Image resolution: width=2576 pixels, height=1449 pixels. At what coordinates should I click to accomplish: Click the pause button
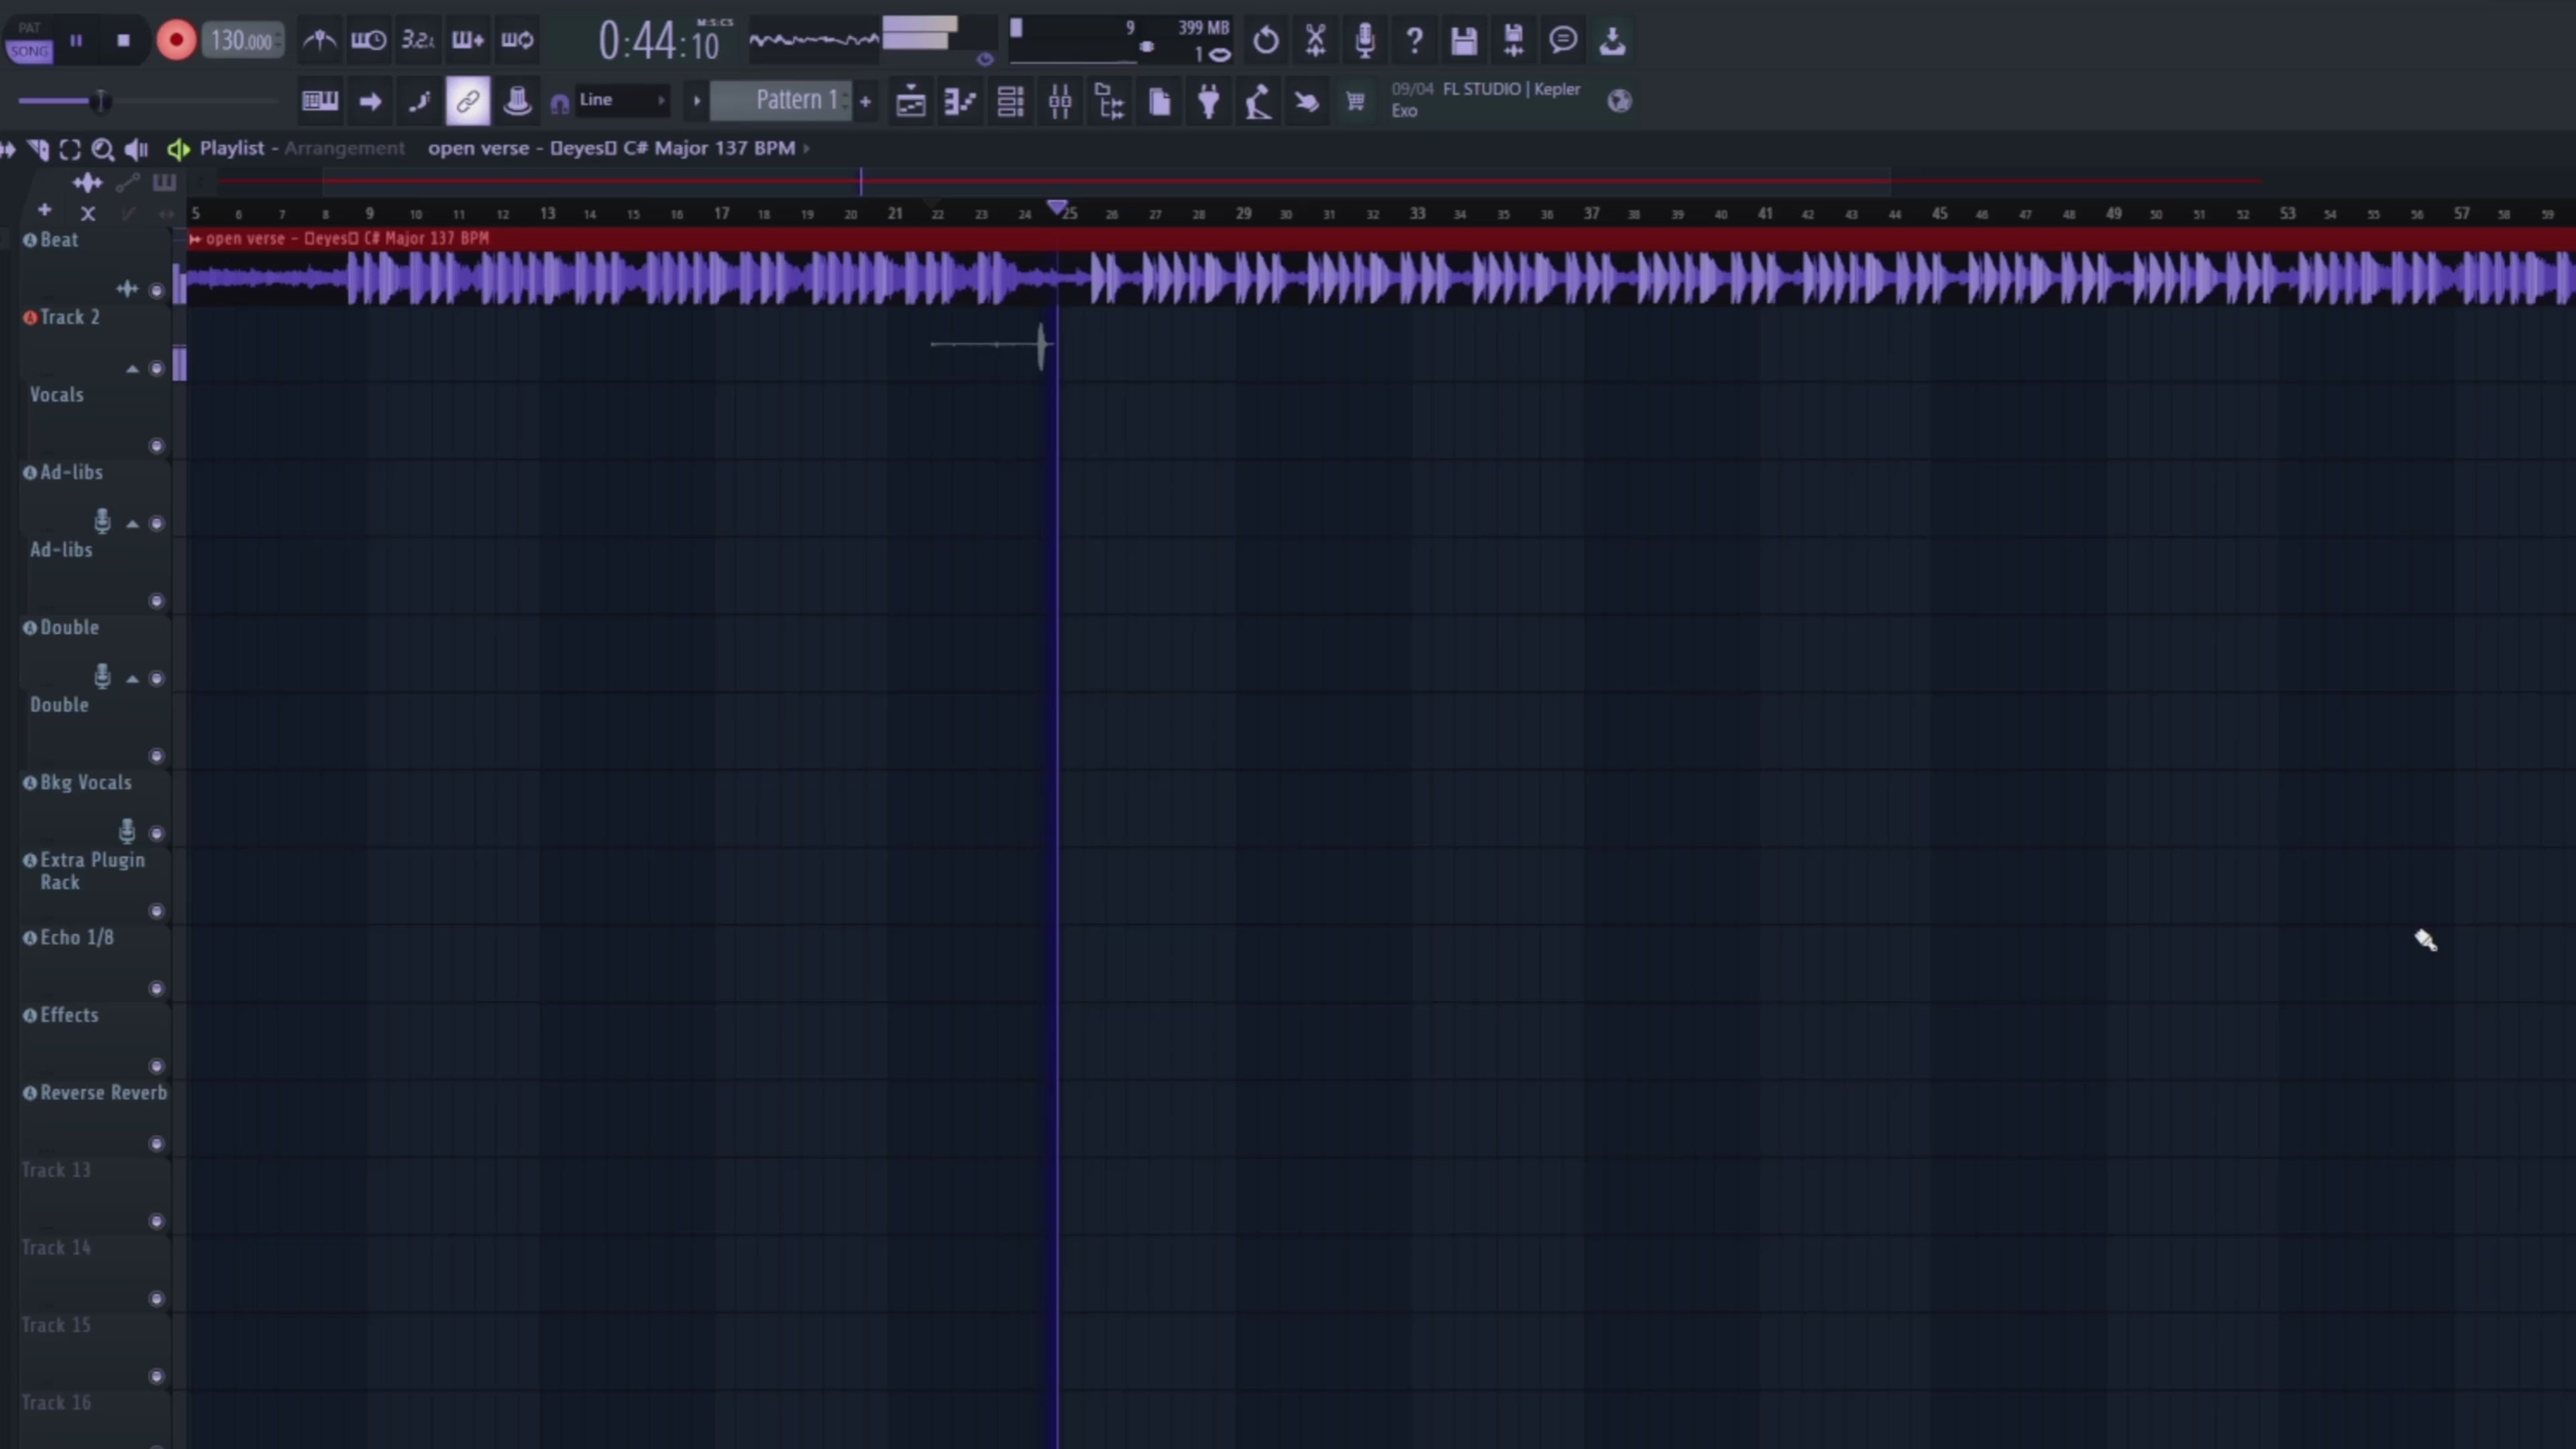[76, 40]
